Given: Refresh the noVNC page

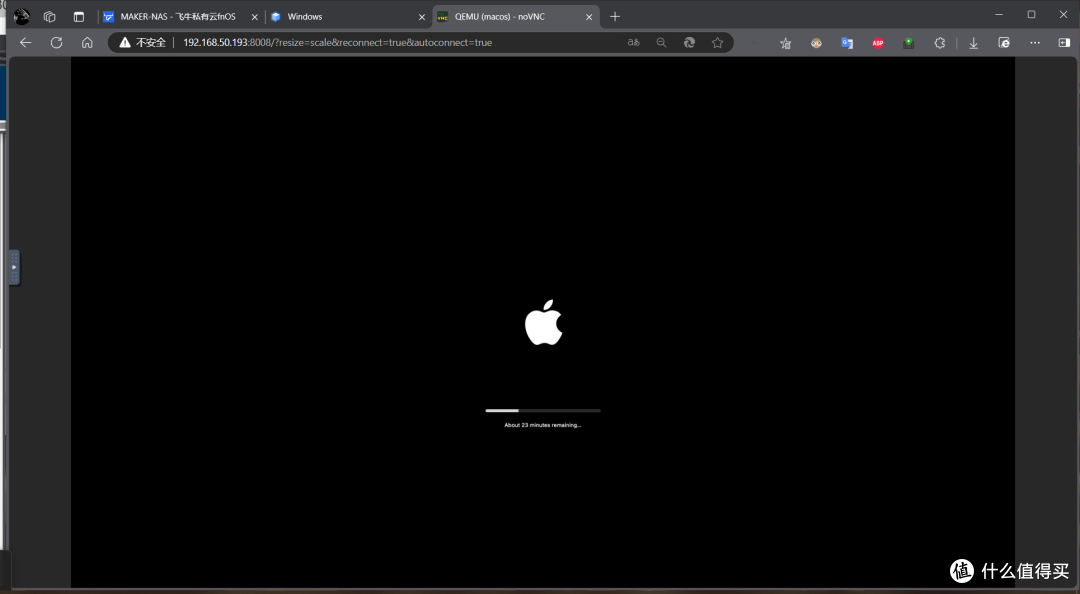Looking at the screenshot, I should pyautogui.click(x=56, y=42).
